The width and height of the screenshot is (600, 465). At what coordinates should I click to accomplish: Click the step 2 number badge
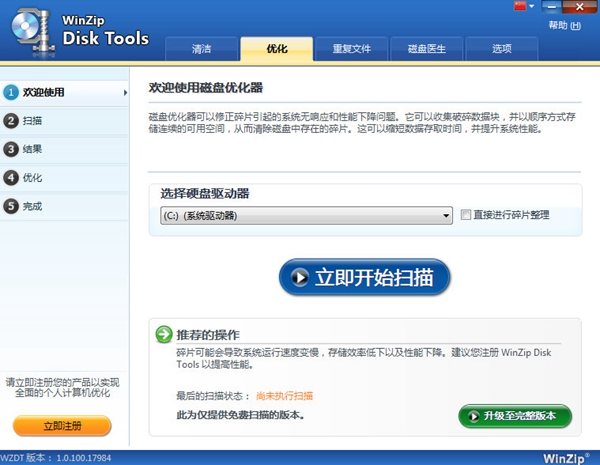coord(11,121)
